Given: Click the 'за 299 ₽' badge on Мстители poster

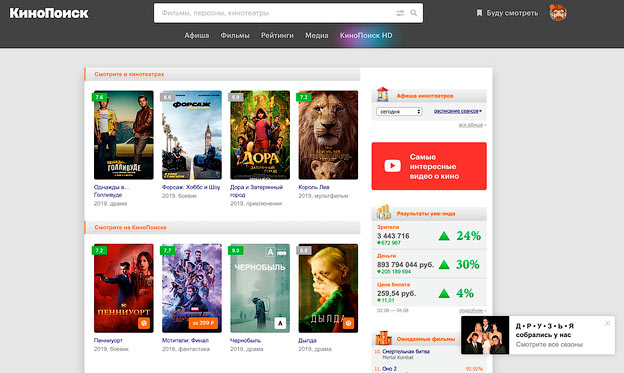Looking at the screenshot, I should click(x=203, y=323).
